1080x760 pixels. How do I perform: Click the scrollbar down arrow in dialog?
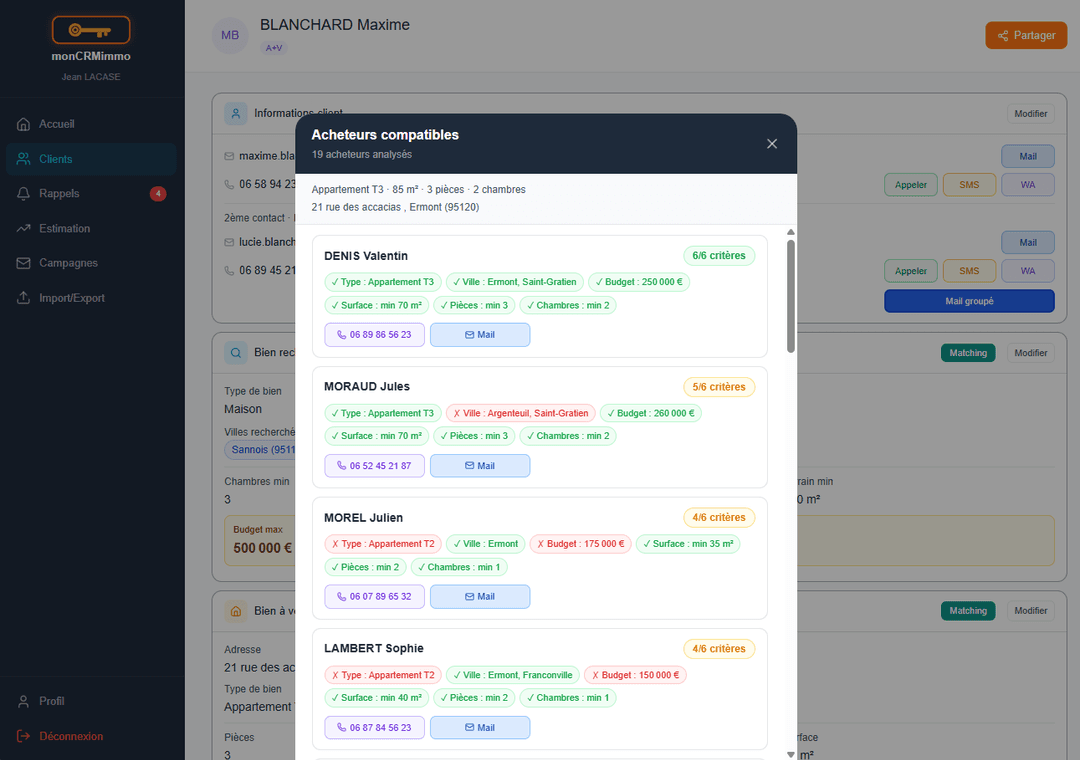click(x=791, y=754)
